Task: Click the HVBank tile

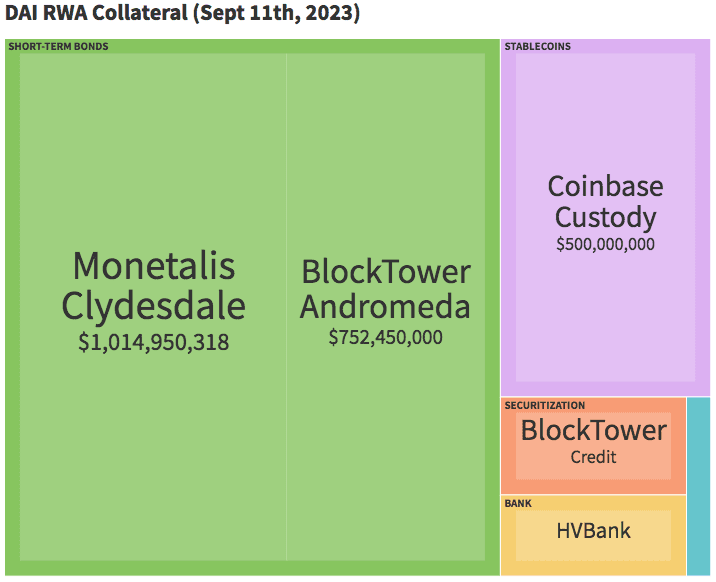Action: 593,531
